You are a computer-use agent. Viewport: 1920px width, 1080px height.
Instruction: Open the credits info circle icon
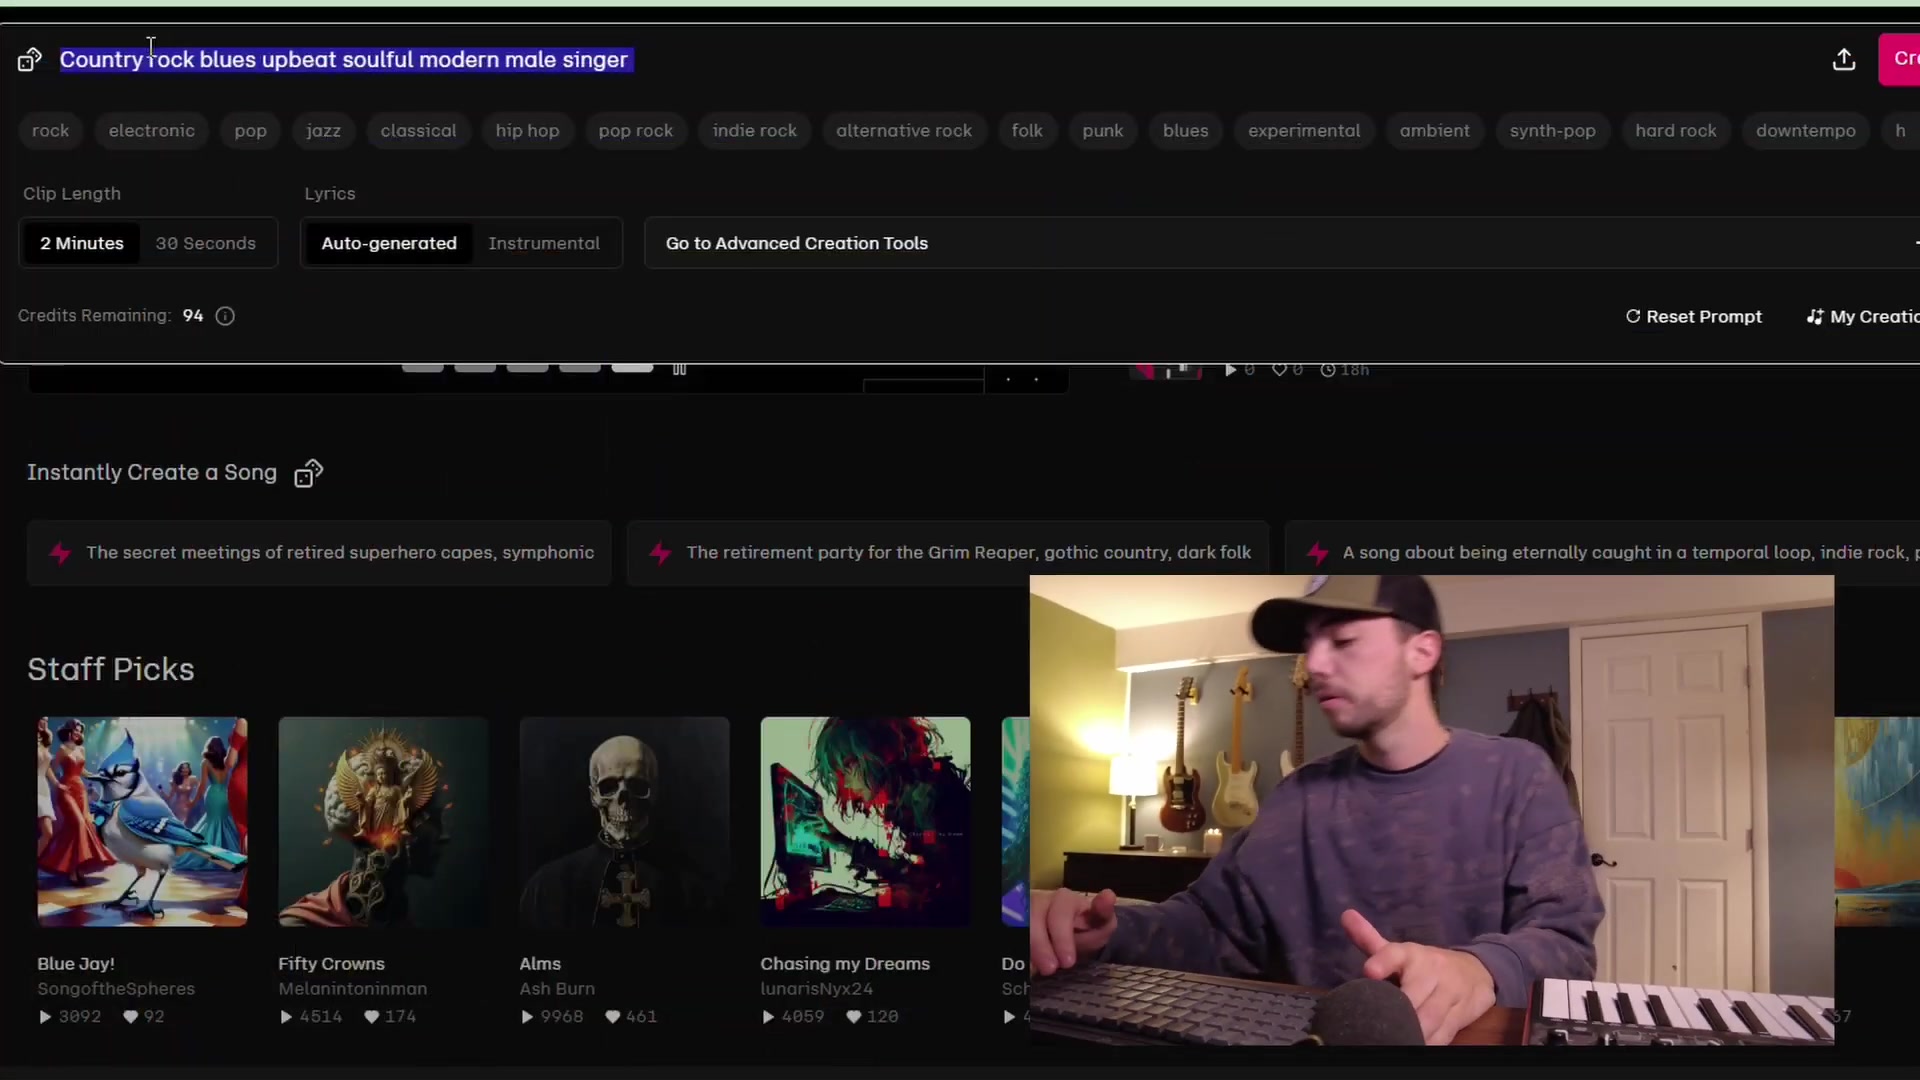226,316
